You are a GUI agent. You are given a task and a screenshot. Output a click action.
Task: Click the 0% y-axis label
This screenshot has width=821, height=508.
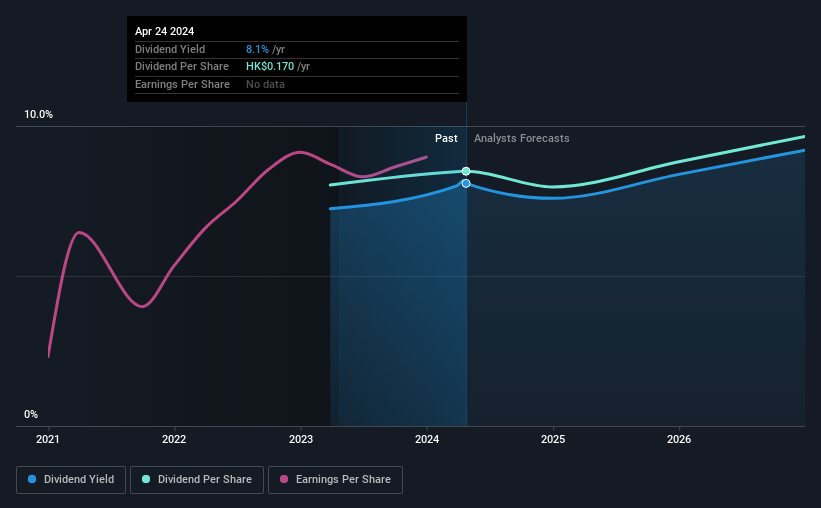coord(31,414)
